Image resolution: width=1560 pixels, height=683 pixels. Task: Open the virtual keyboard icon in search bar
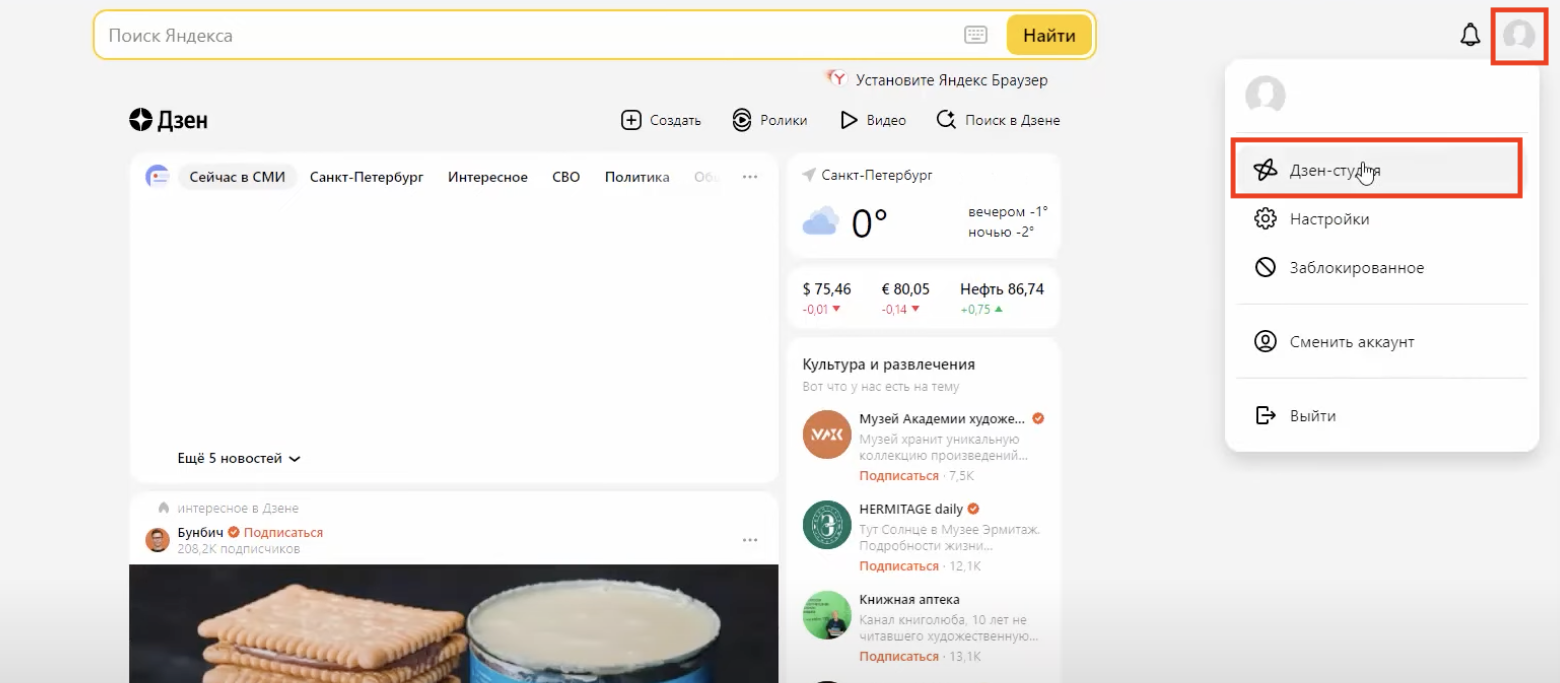pos(975,36)
